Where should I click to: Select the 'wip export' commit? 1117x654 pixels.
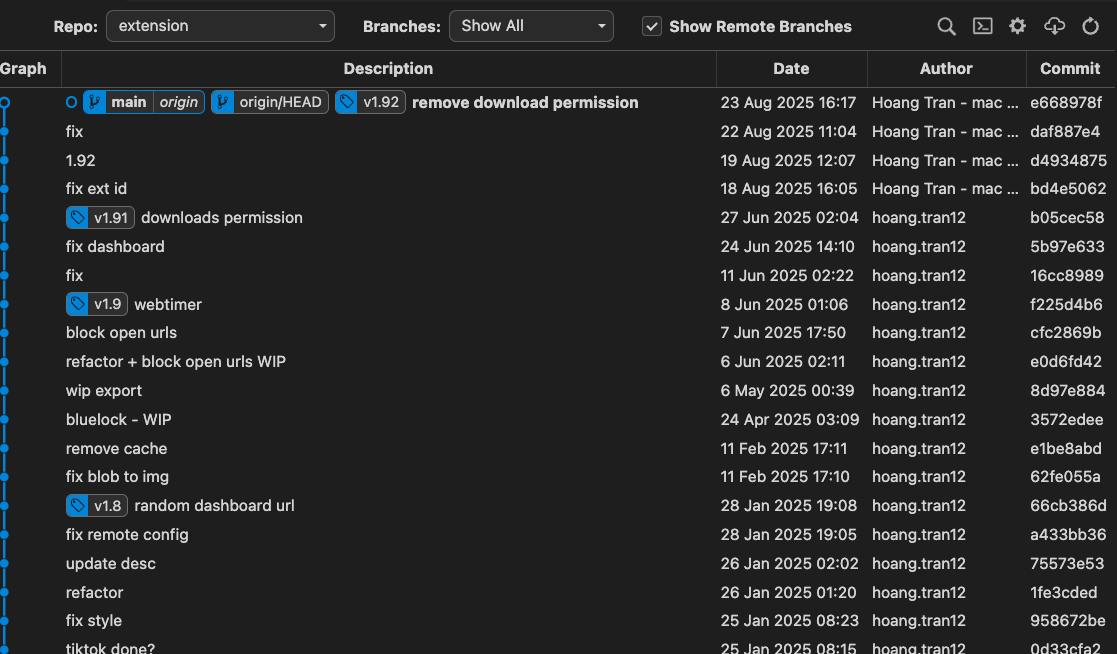(x=103, y=390)
